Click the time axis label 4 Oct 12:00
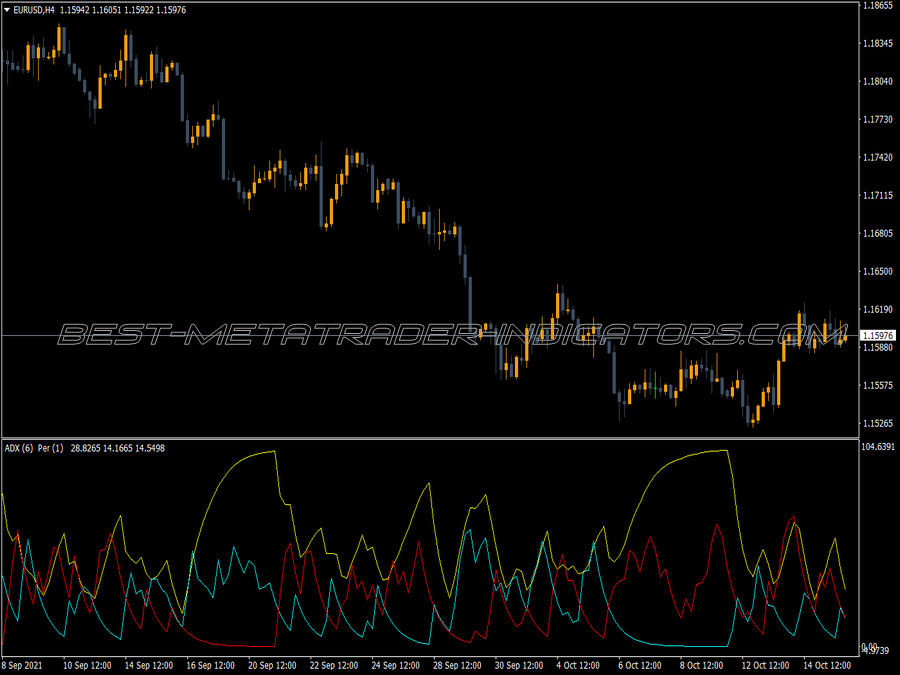 (x=578, y=666)
